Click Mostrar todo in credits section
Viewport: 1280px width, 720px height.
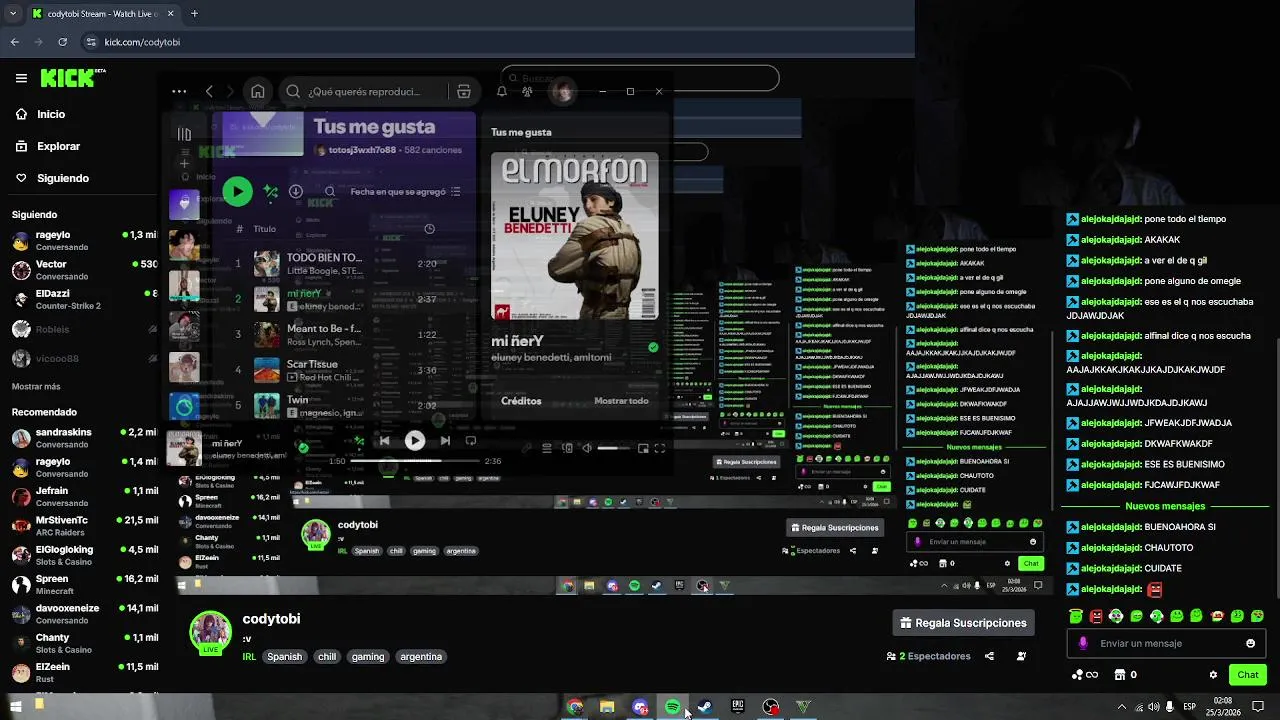coord(621,401)
